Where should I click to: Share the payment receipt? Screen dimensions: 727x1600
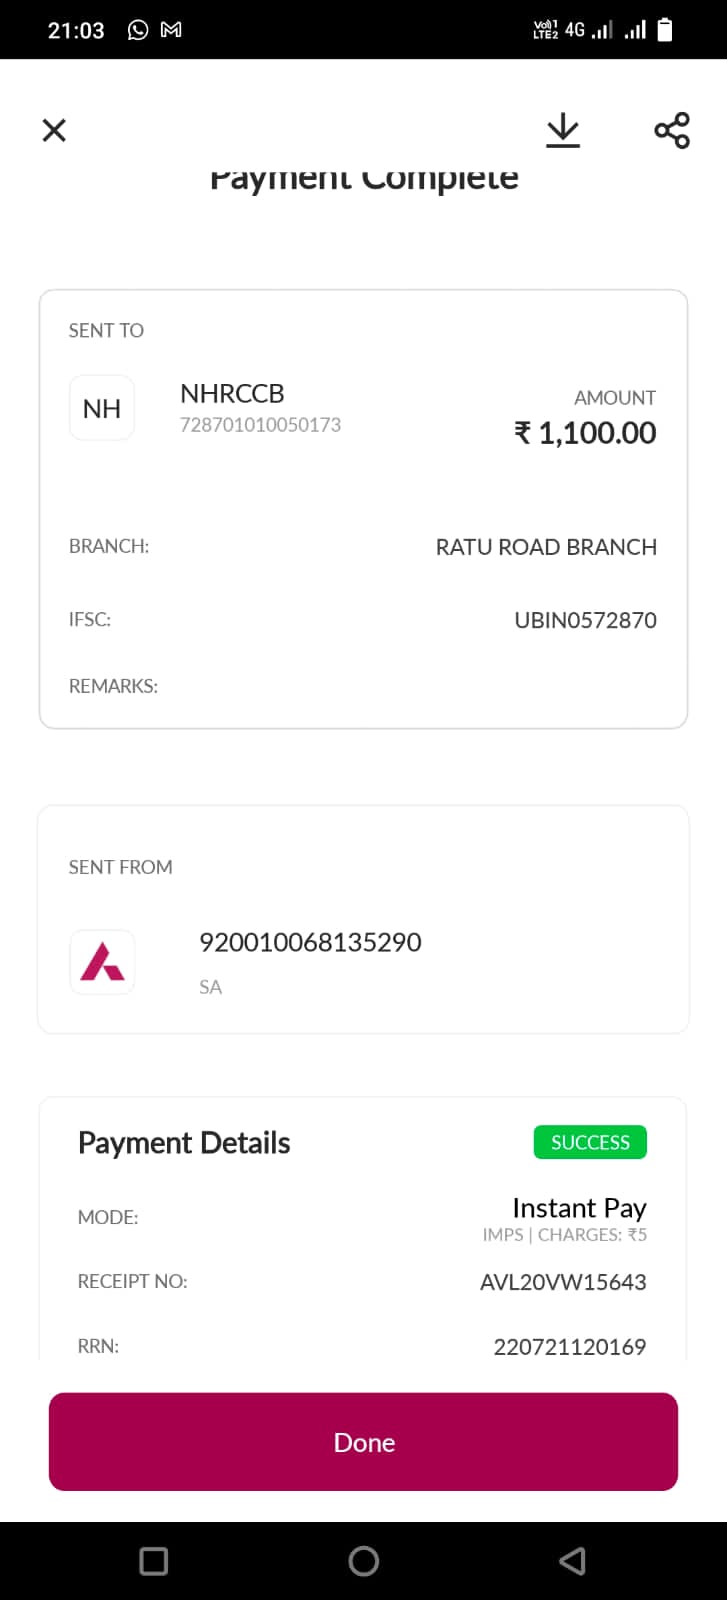tap(672, 130)
